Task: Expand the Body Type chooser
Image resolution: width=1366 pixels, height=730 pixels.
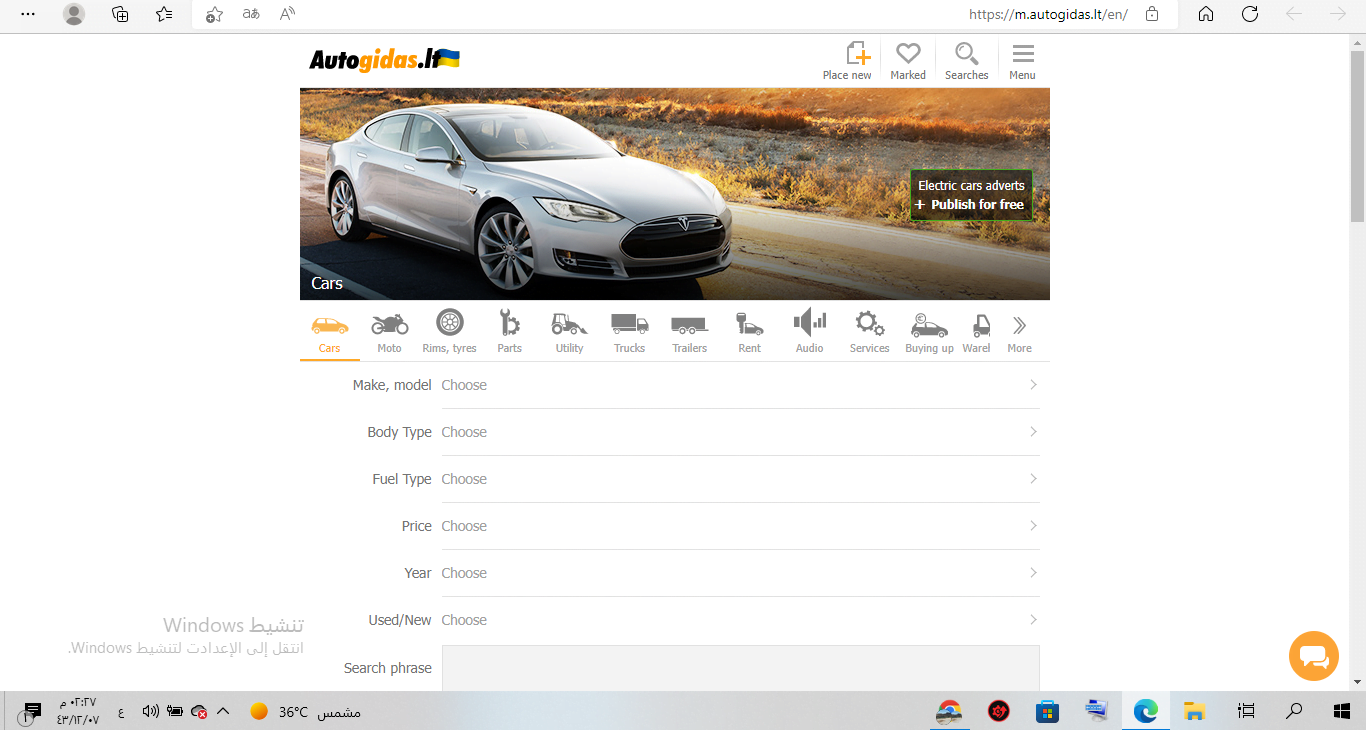Action: pos(740,432)
